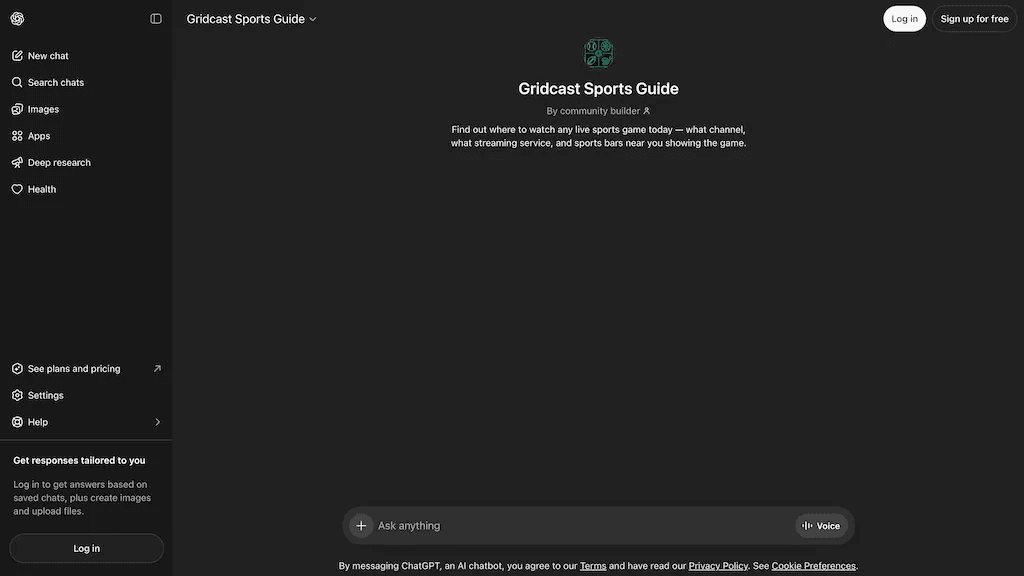The width and height of the screenshot is (1024, 576).
Task: Click 'Get responses tailored to you' text
Action: [x=79, y=460]
